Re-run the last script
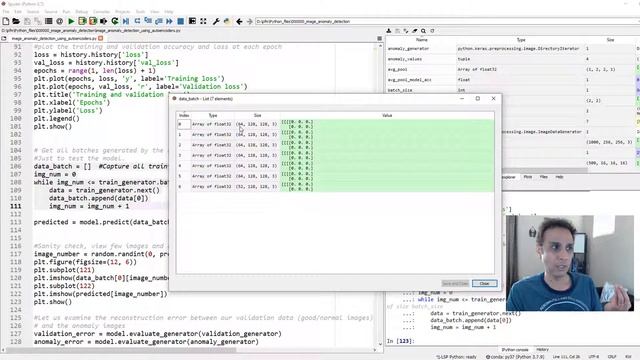The height and width of the screenshot is (360, 640). click(115, 21)
